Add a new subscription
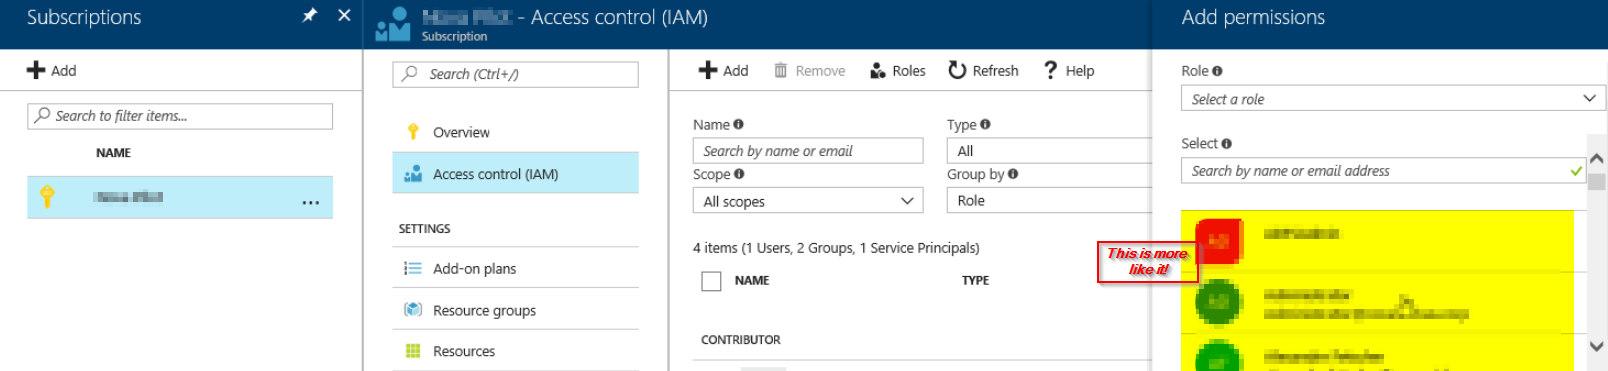The width and height of the screenshot is (1608, 371). point(51,70)
